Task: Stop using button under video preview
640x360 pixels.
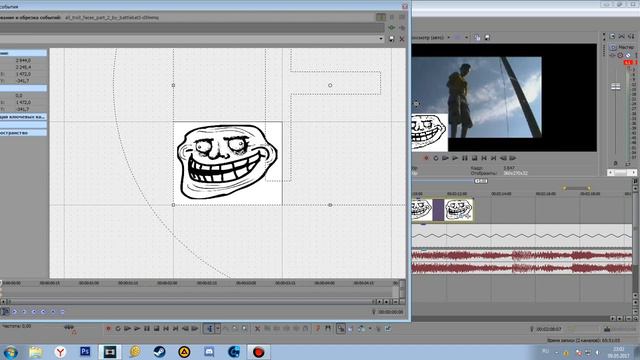Action: tap(474, 158)
